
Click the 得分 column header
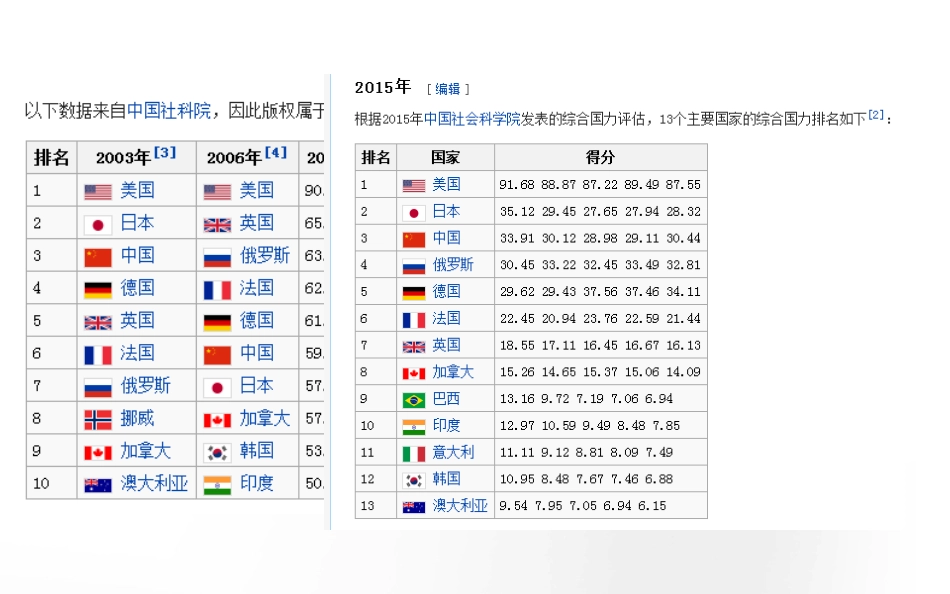[600, 158]
